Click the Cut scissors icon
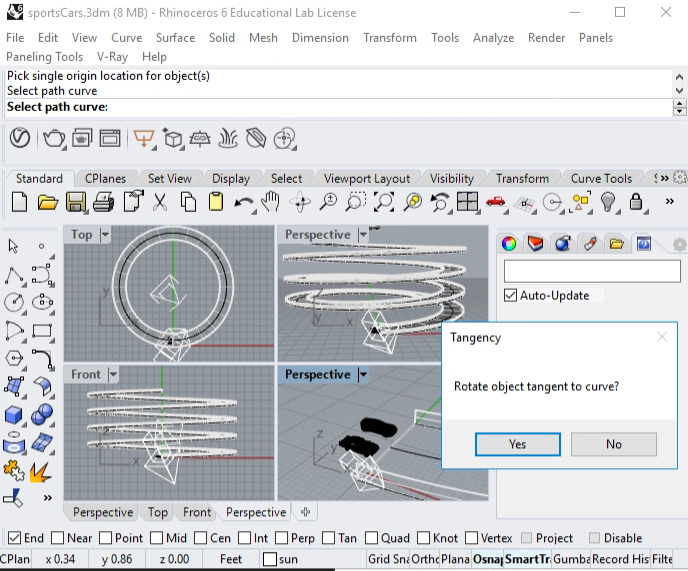The width and height of the screenshot is (688, 571). (x=160, y=202)
